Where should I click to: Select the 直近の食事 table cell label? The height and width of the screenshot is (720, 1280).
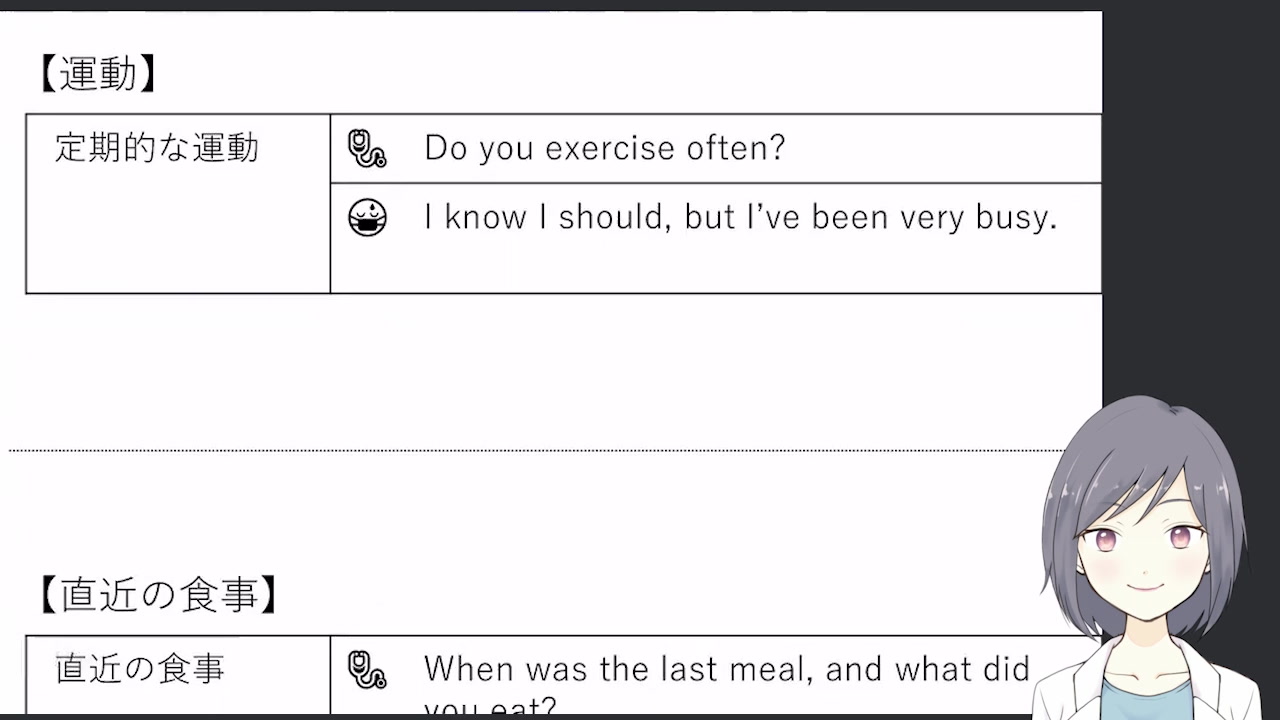point(140,668)
